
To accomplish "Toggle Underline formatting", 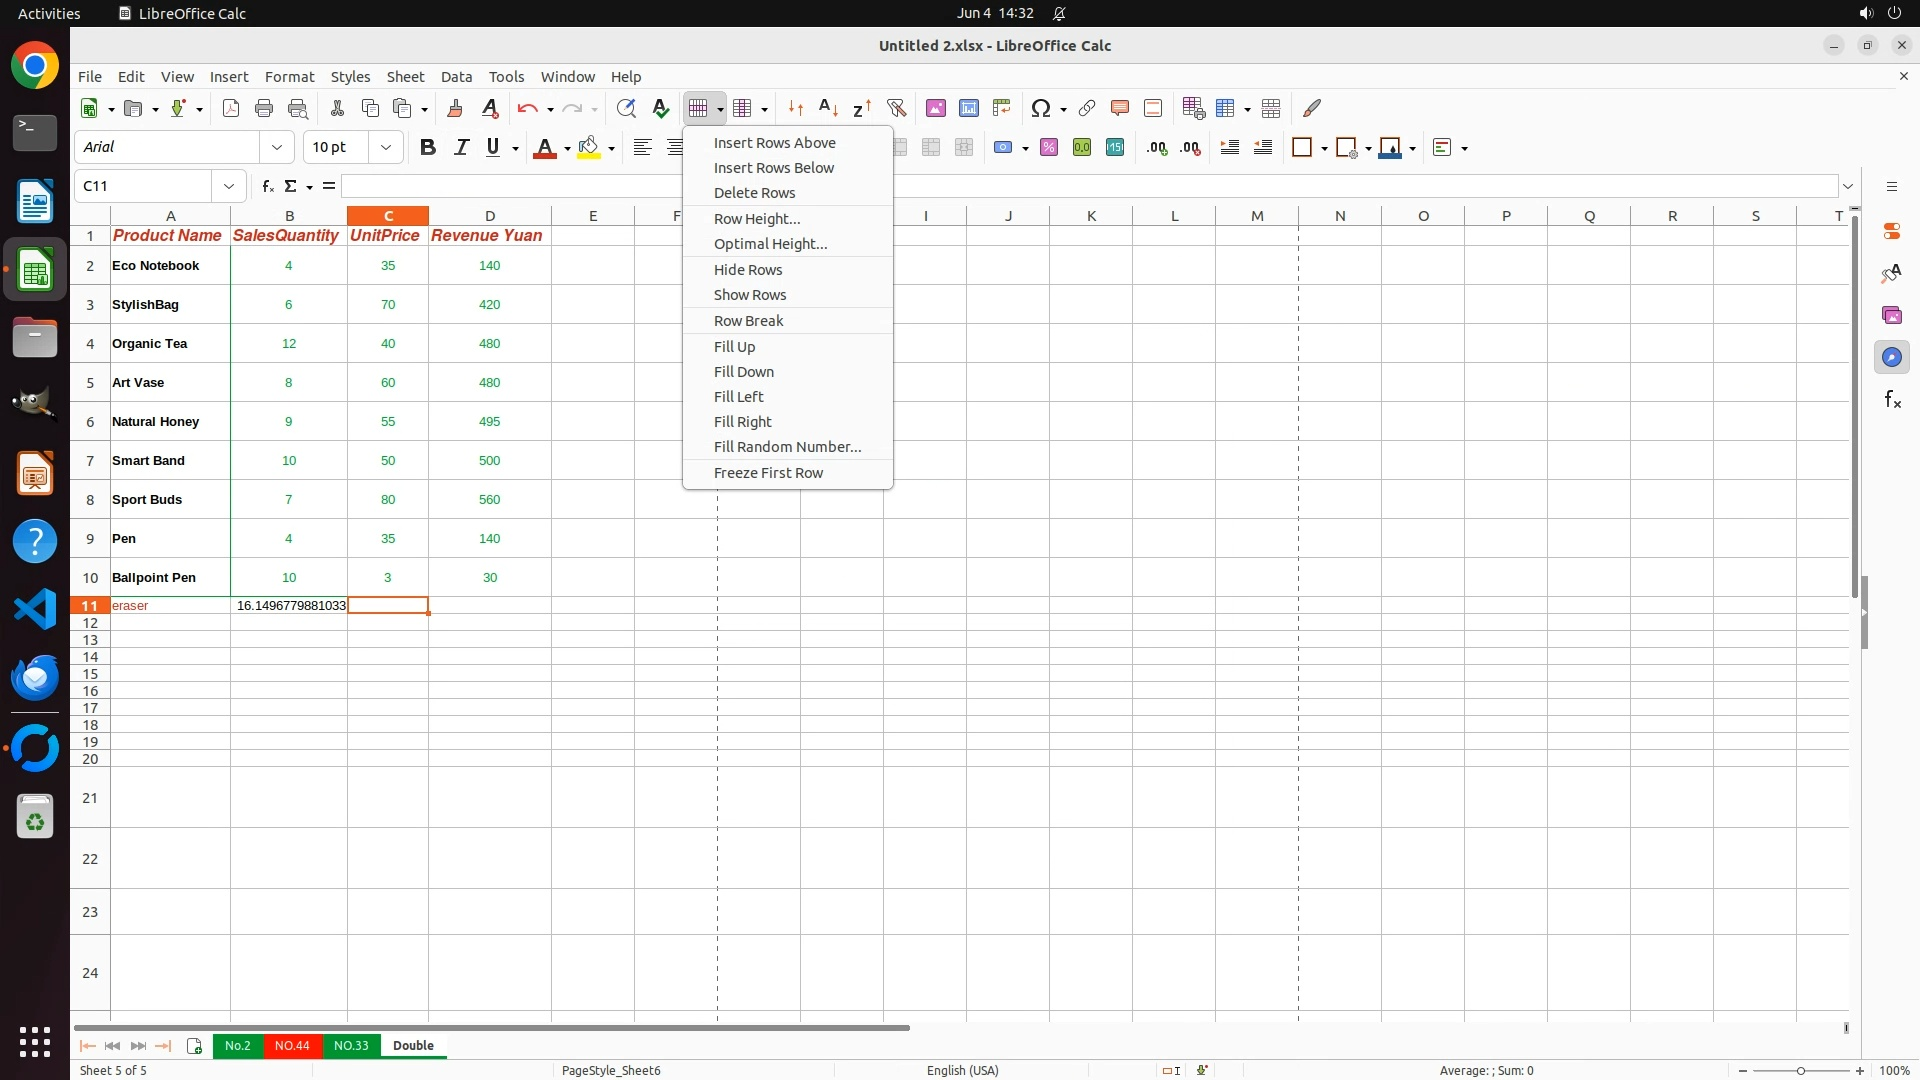I will point(493,147).
